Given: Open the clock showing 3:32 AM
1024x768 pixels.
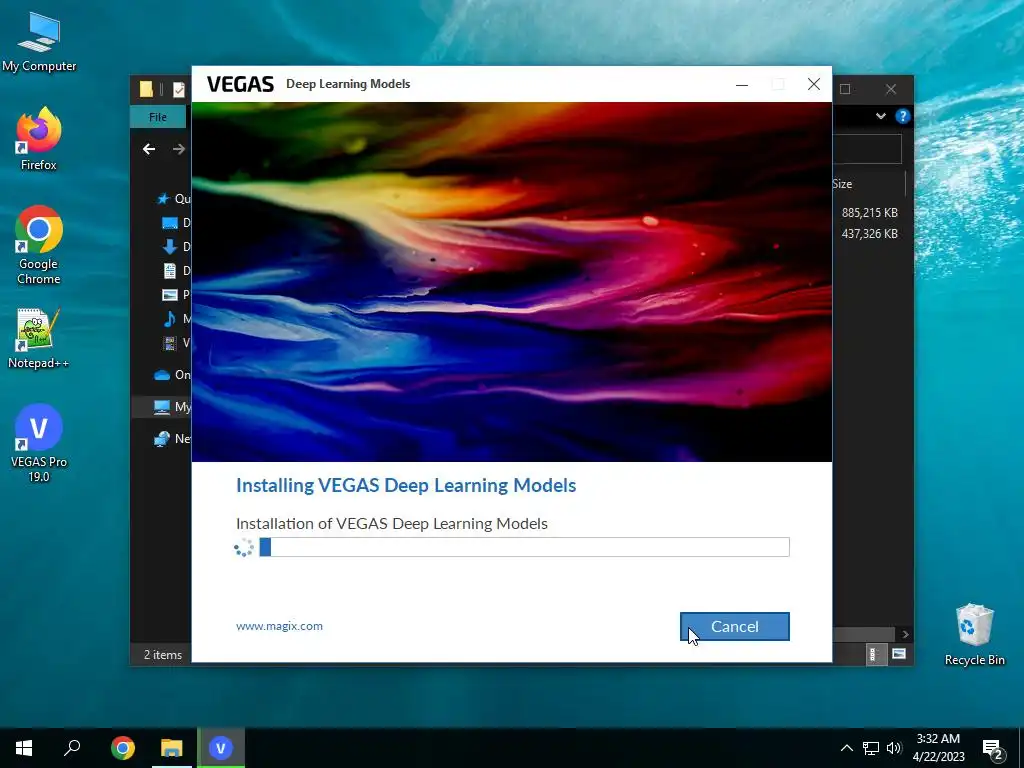Looking at the screenshot, I should [938, 748].
